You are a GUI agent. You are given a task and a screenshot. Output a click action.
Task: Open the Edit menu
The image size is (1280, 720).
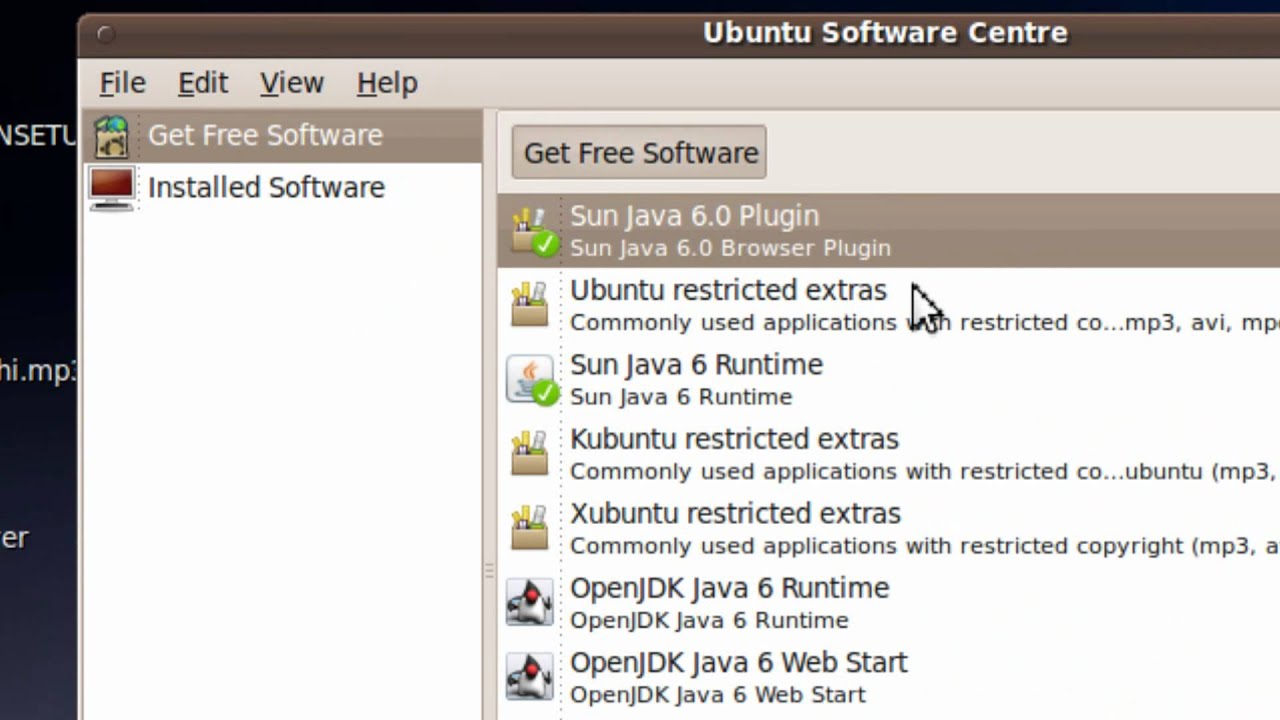203,83
